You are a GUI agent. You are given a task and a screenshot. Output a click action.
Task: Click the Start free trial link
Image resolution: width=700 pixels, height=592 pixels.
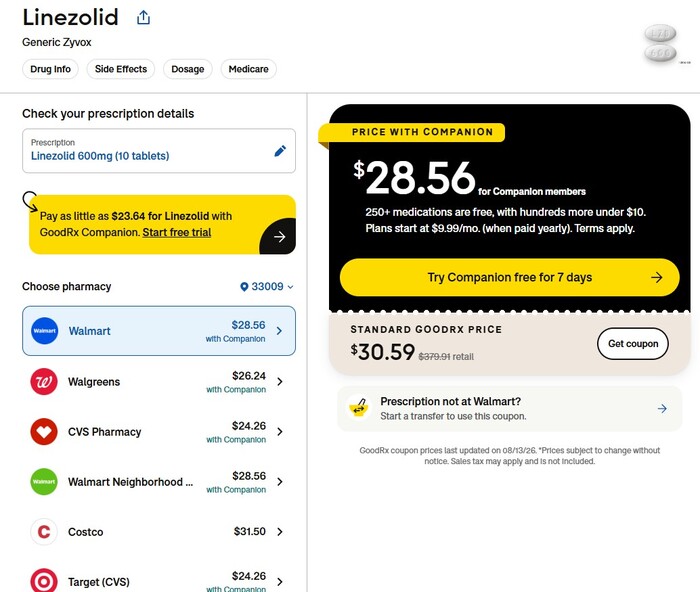coord(177,233)
